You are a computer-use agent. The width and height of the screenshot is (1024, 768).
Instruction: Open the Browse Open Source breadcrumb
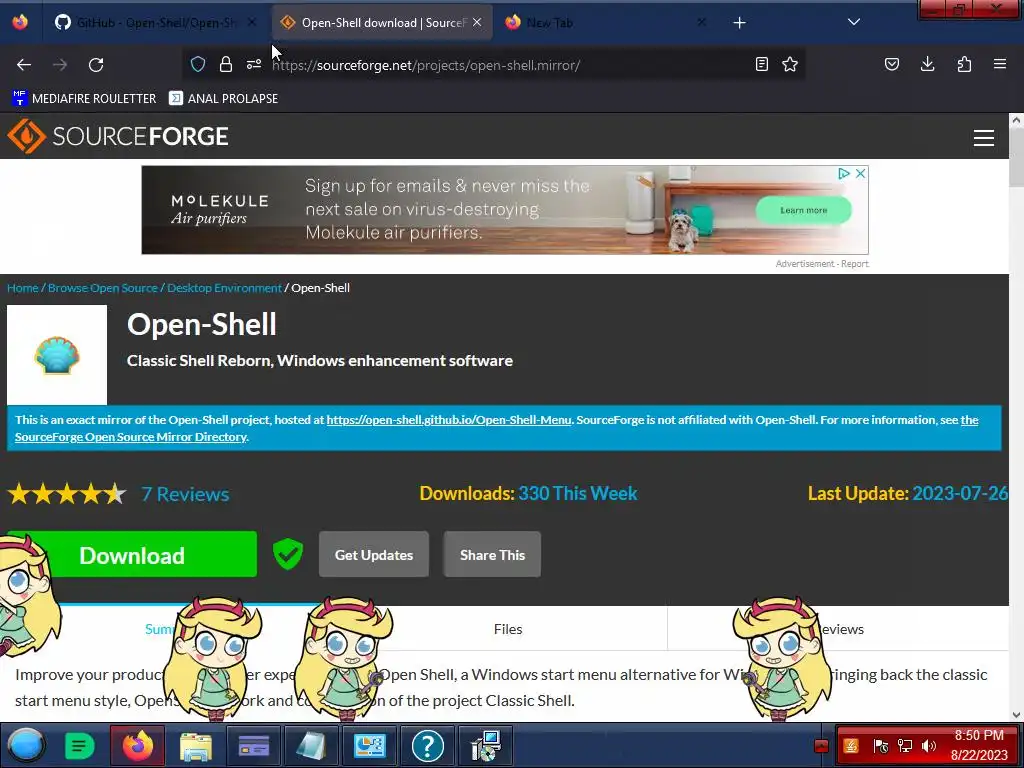point(103,288)
